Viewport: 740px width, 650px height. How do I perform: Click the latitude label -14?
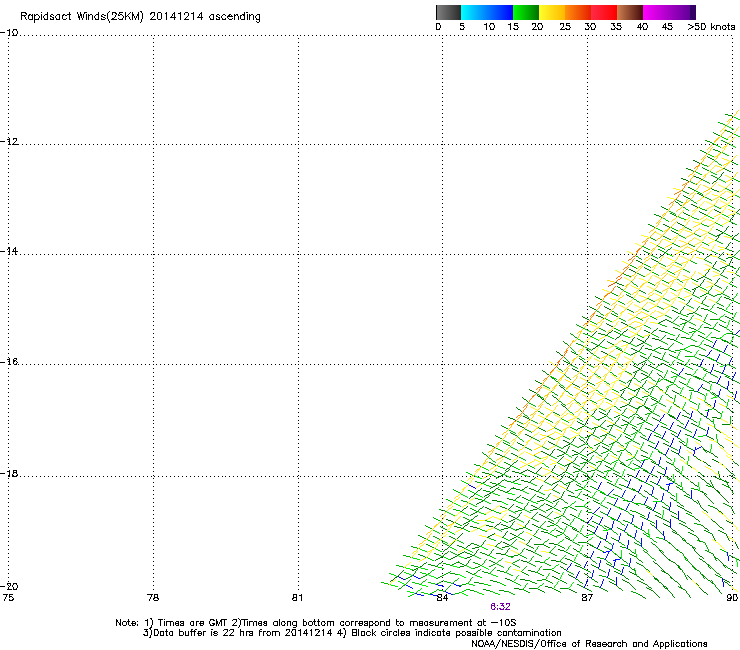click(x=9, y=251)
